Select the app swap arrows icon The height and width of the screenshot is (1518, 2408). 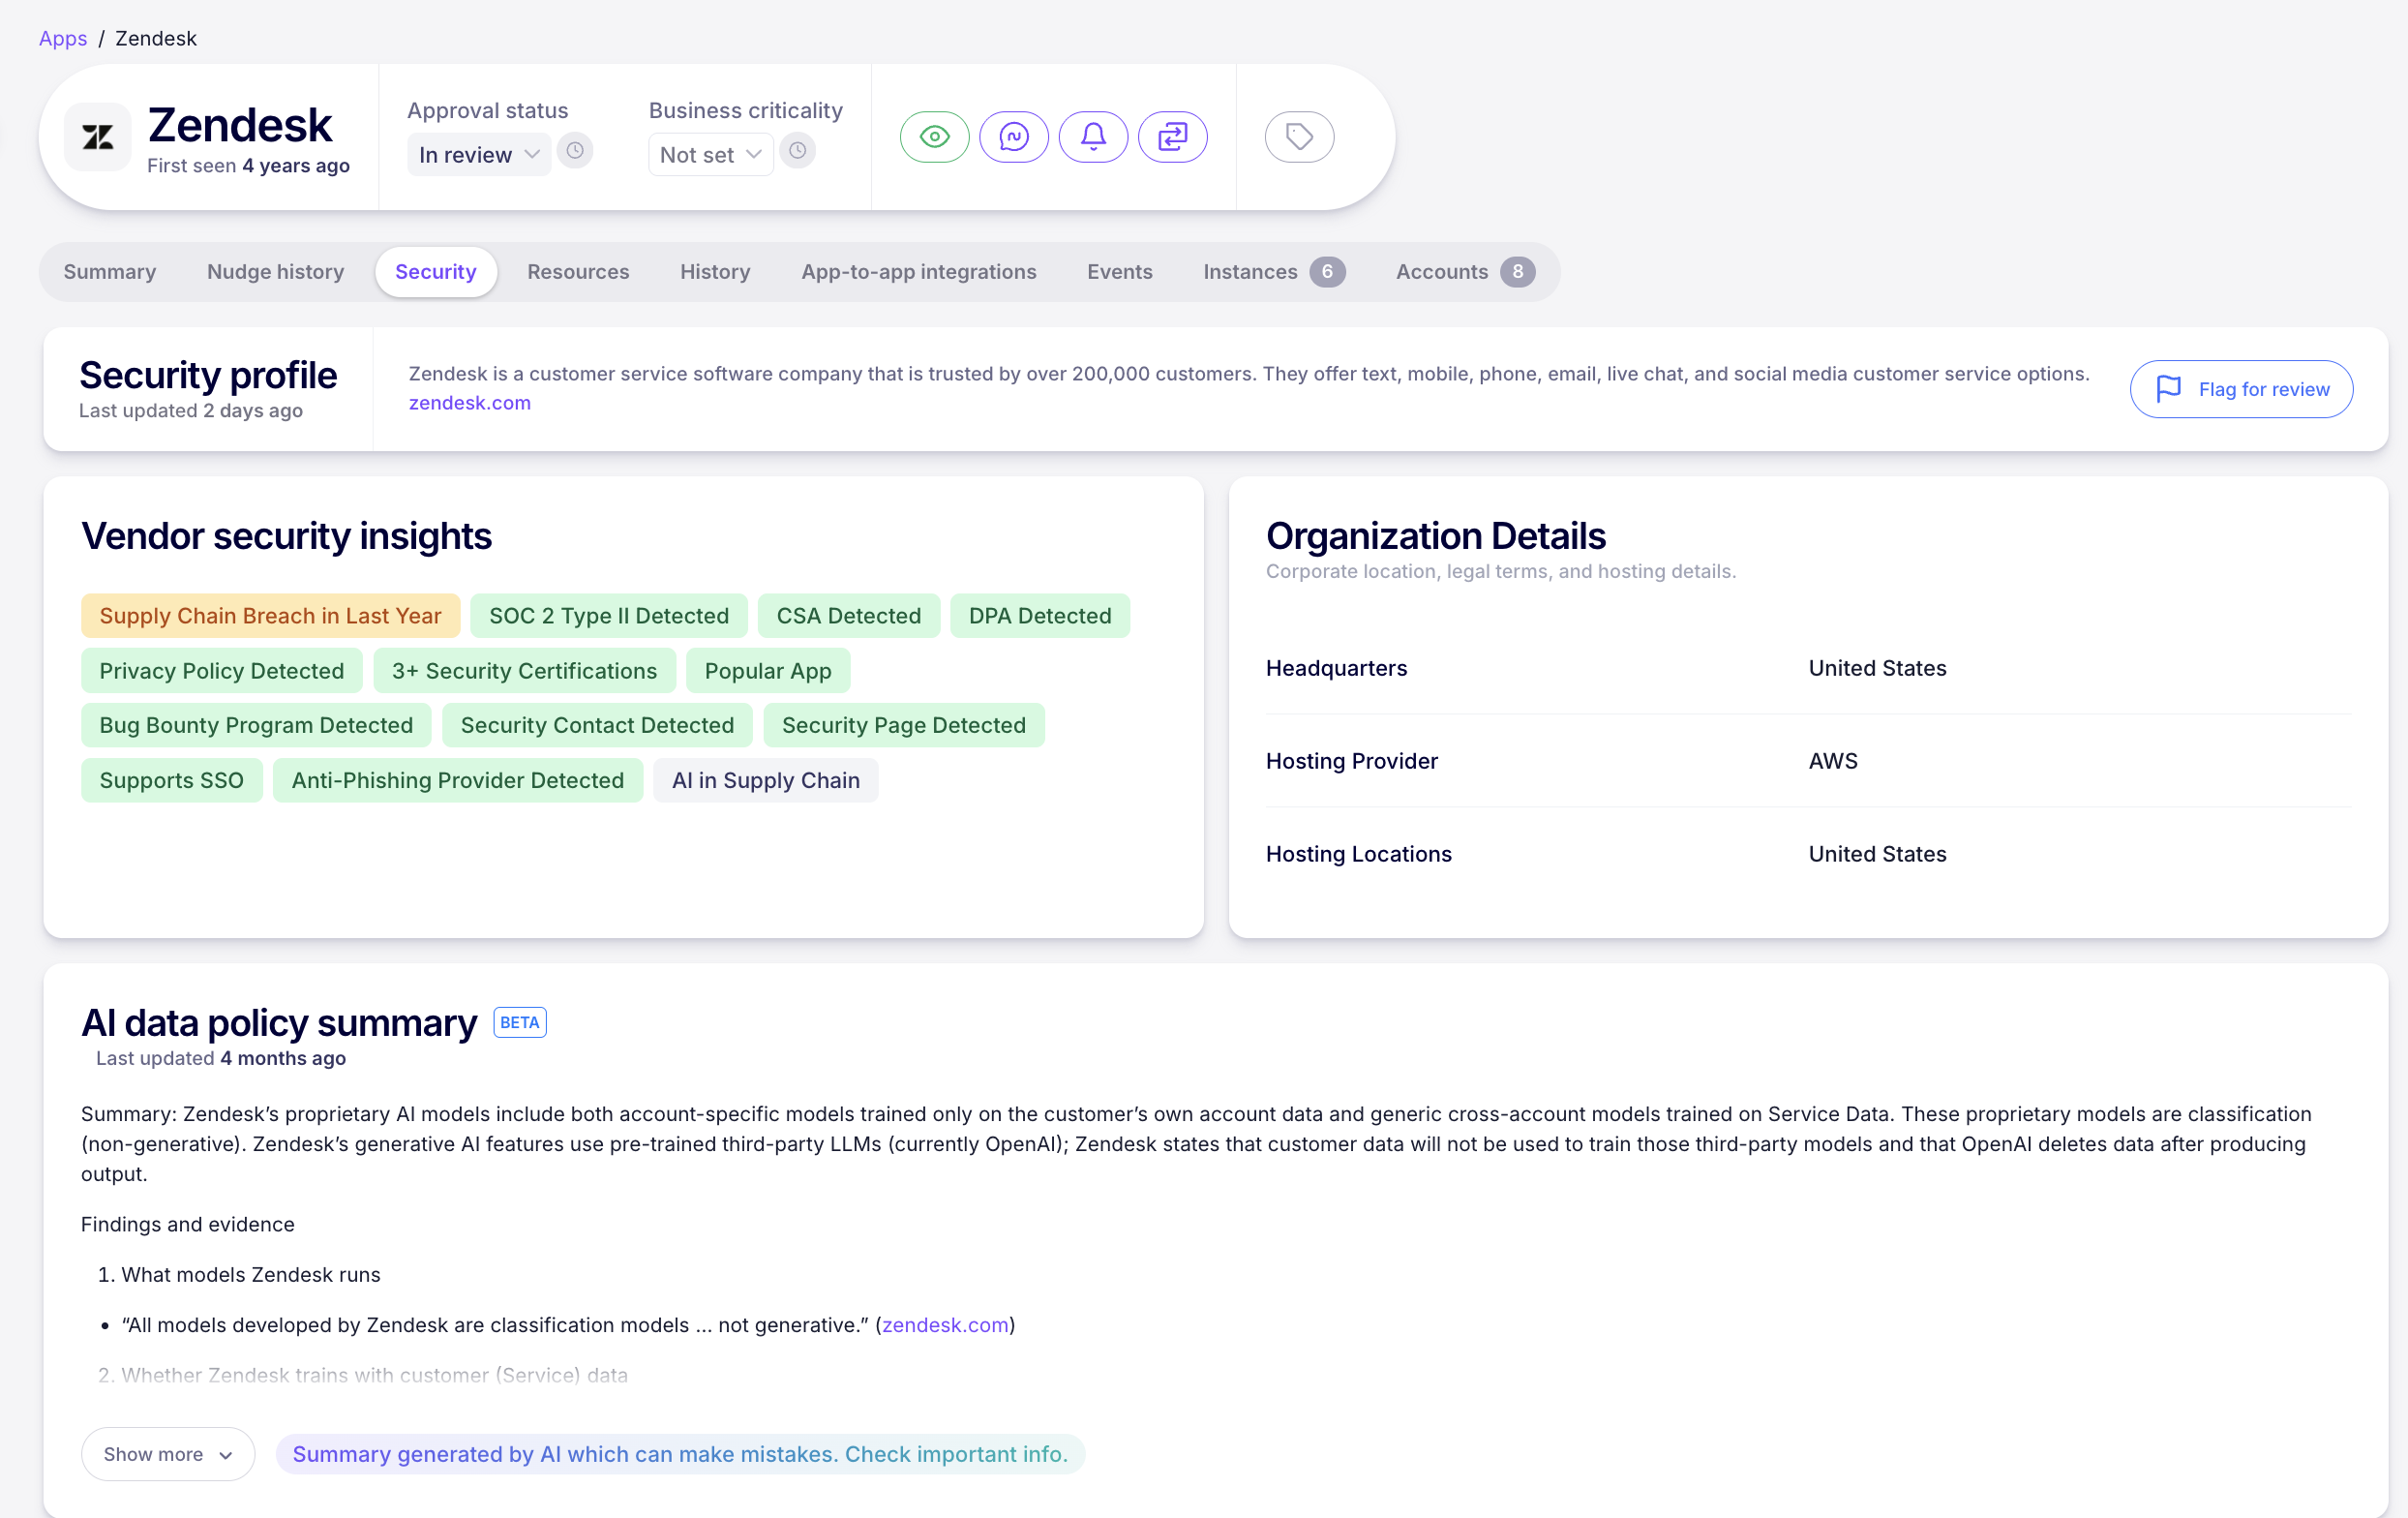click(1172, 136)
